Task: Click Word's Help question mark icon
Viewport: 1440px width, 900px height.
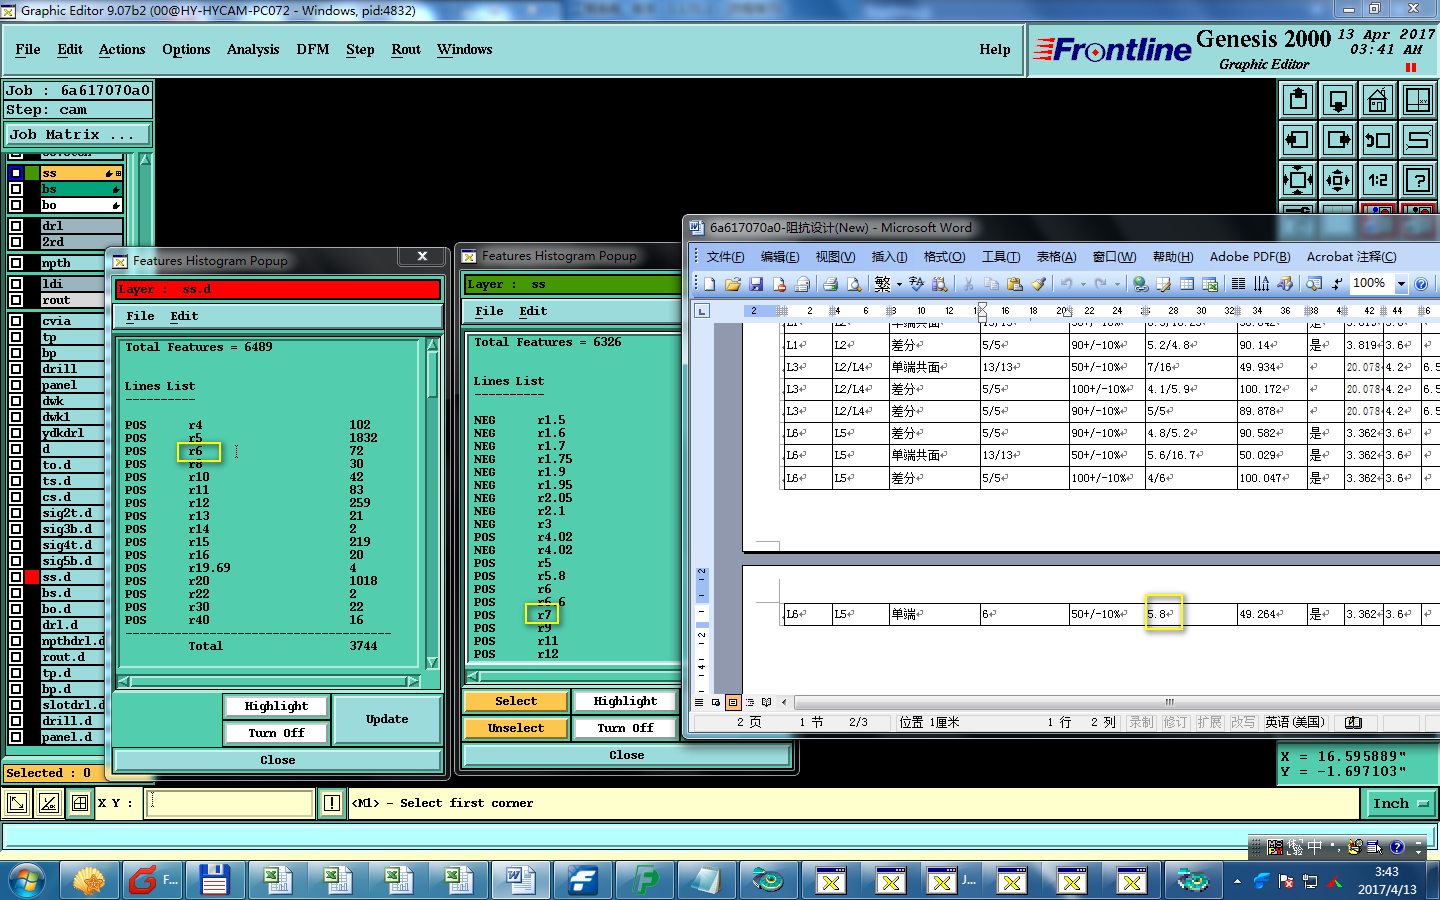Action: (1421, 284)
